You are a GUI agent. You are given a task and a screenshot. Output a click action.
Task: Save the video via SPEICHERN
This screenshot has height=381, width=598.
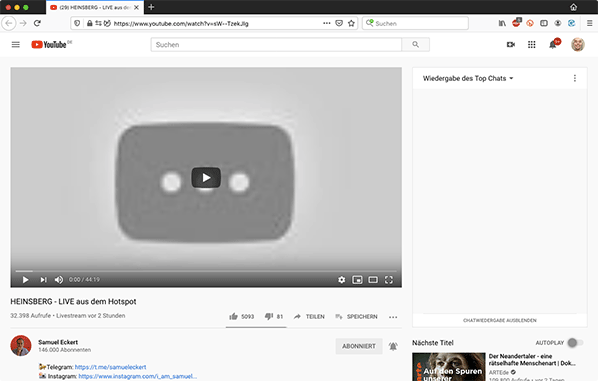tap(356, 317)
